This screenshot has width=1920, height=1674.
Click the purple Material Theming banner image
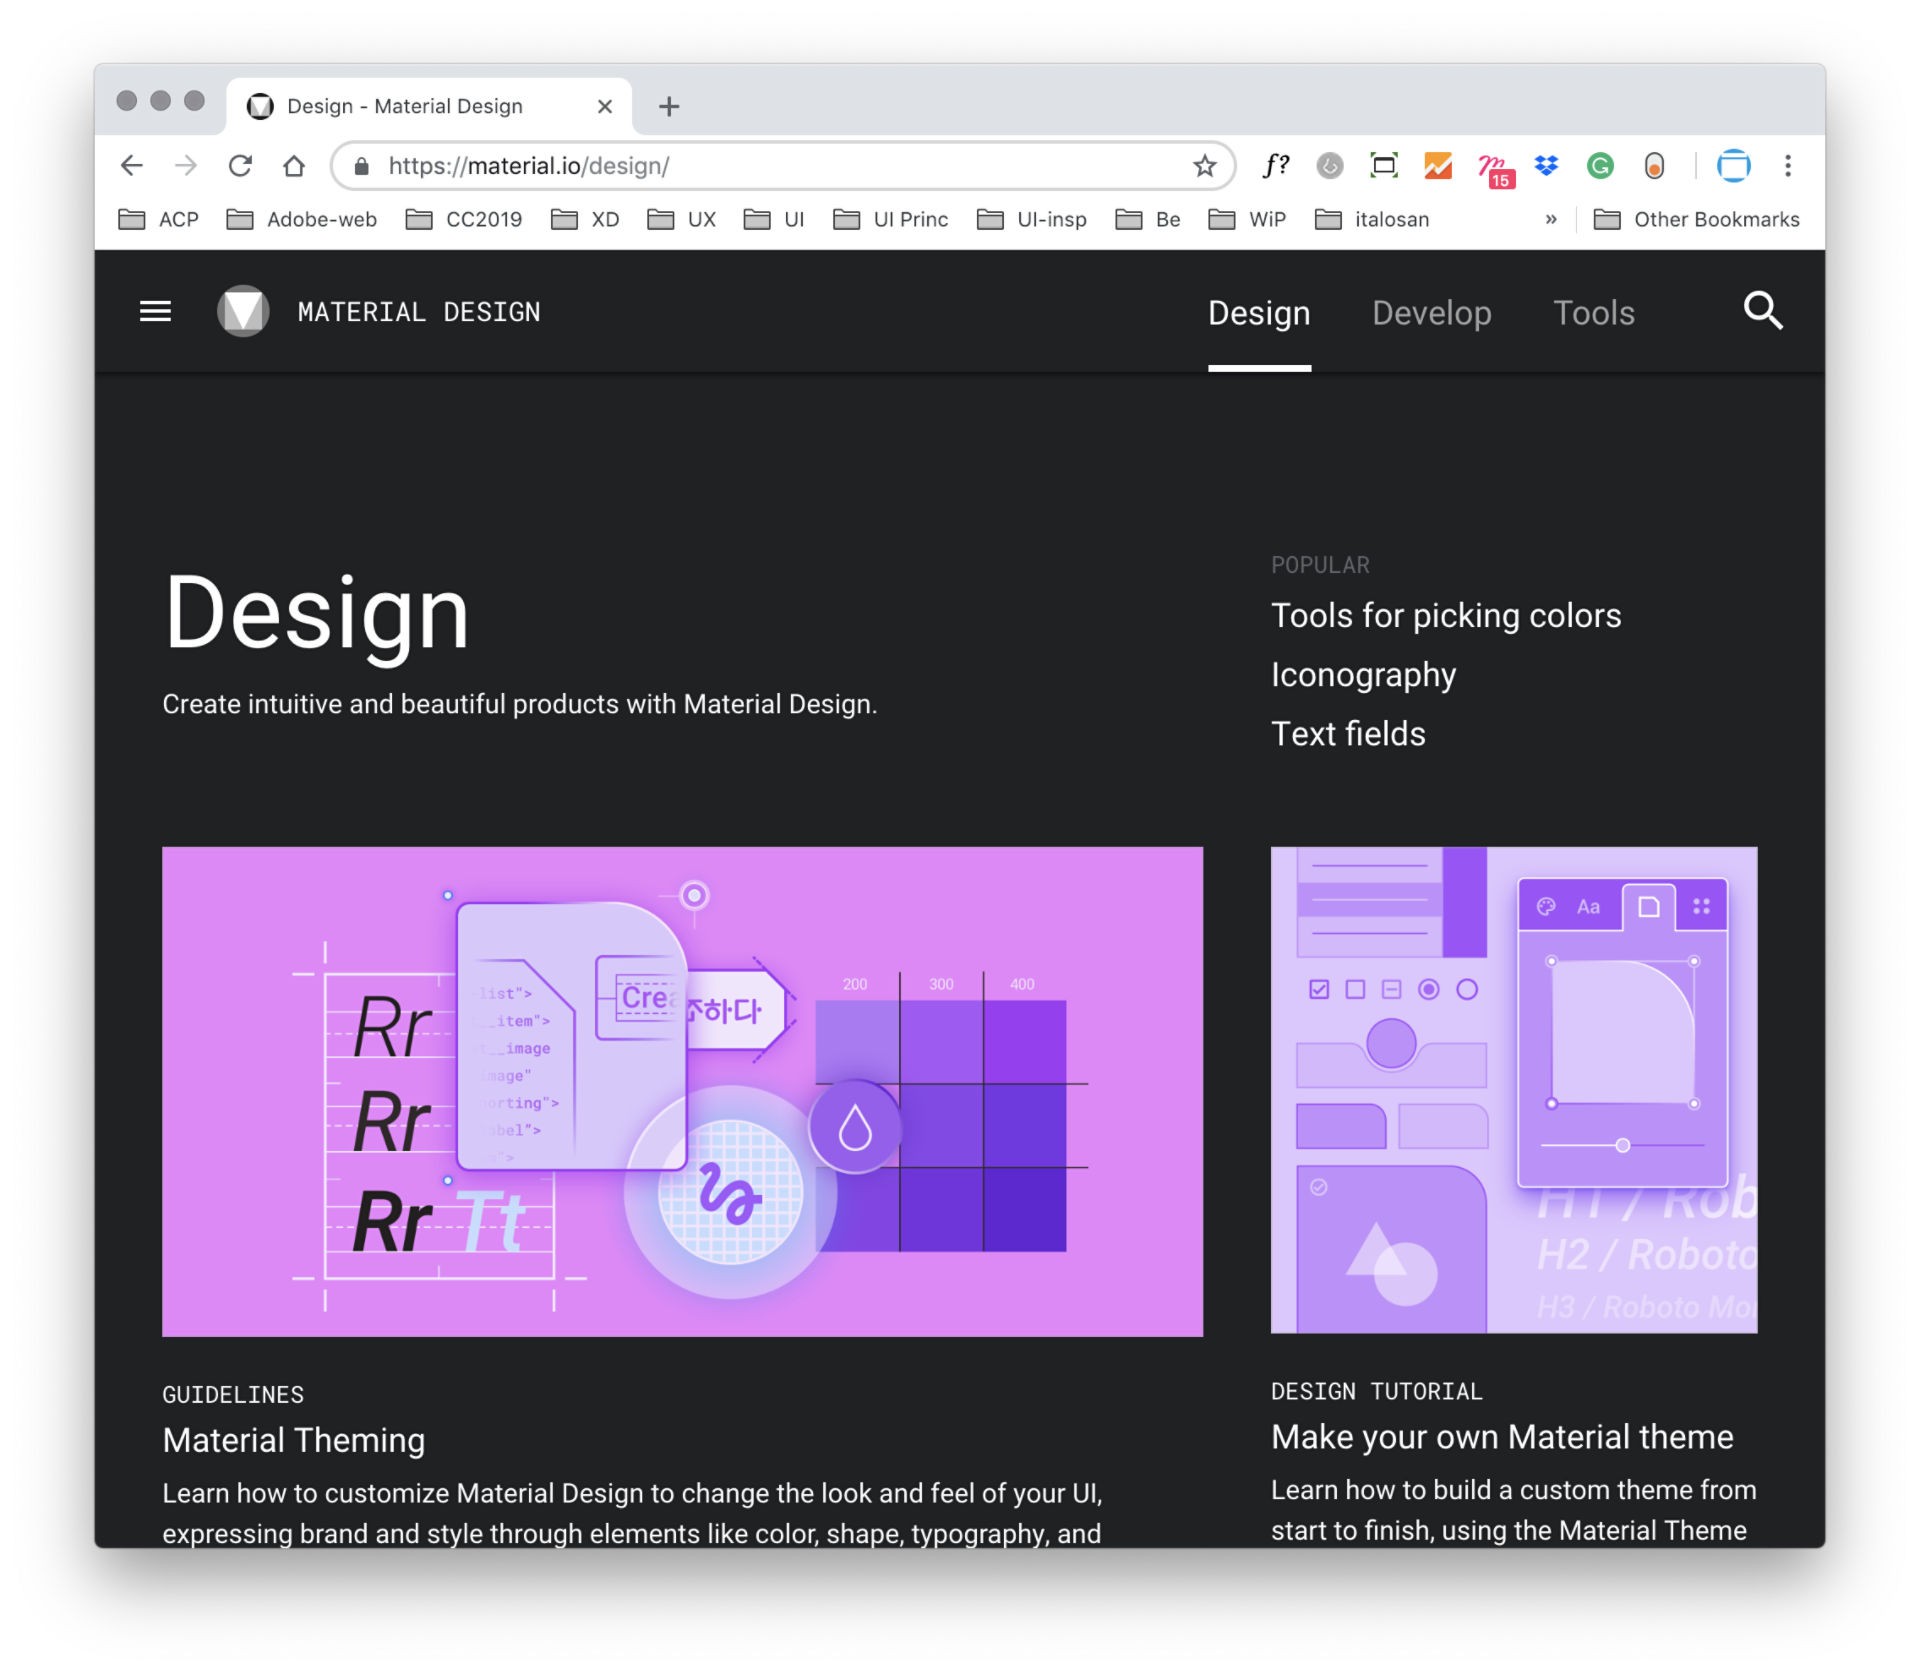point(683,1090)
